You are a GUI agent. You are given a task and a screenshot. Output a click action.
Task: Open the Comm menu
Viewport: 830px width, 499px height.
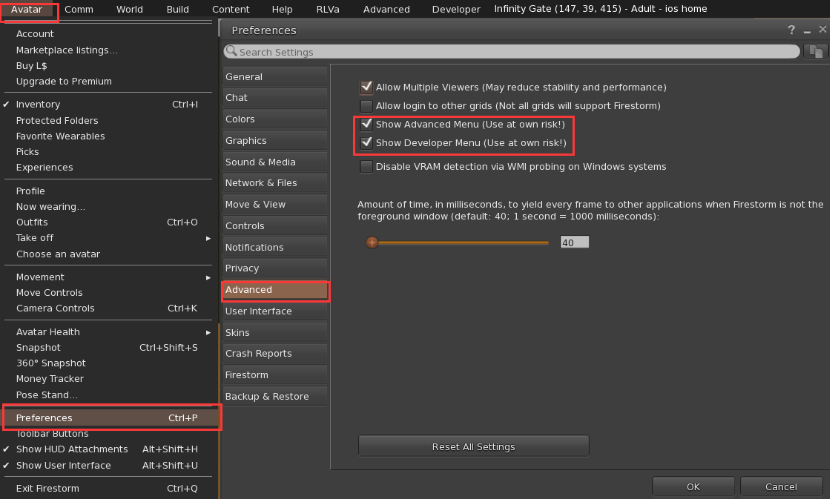point(78,10)
